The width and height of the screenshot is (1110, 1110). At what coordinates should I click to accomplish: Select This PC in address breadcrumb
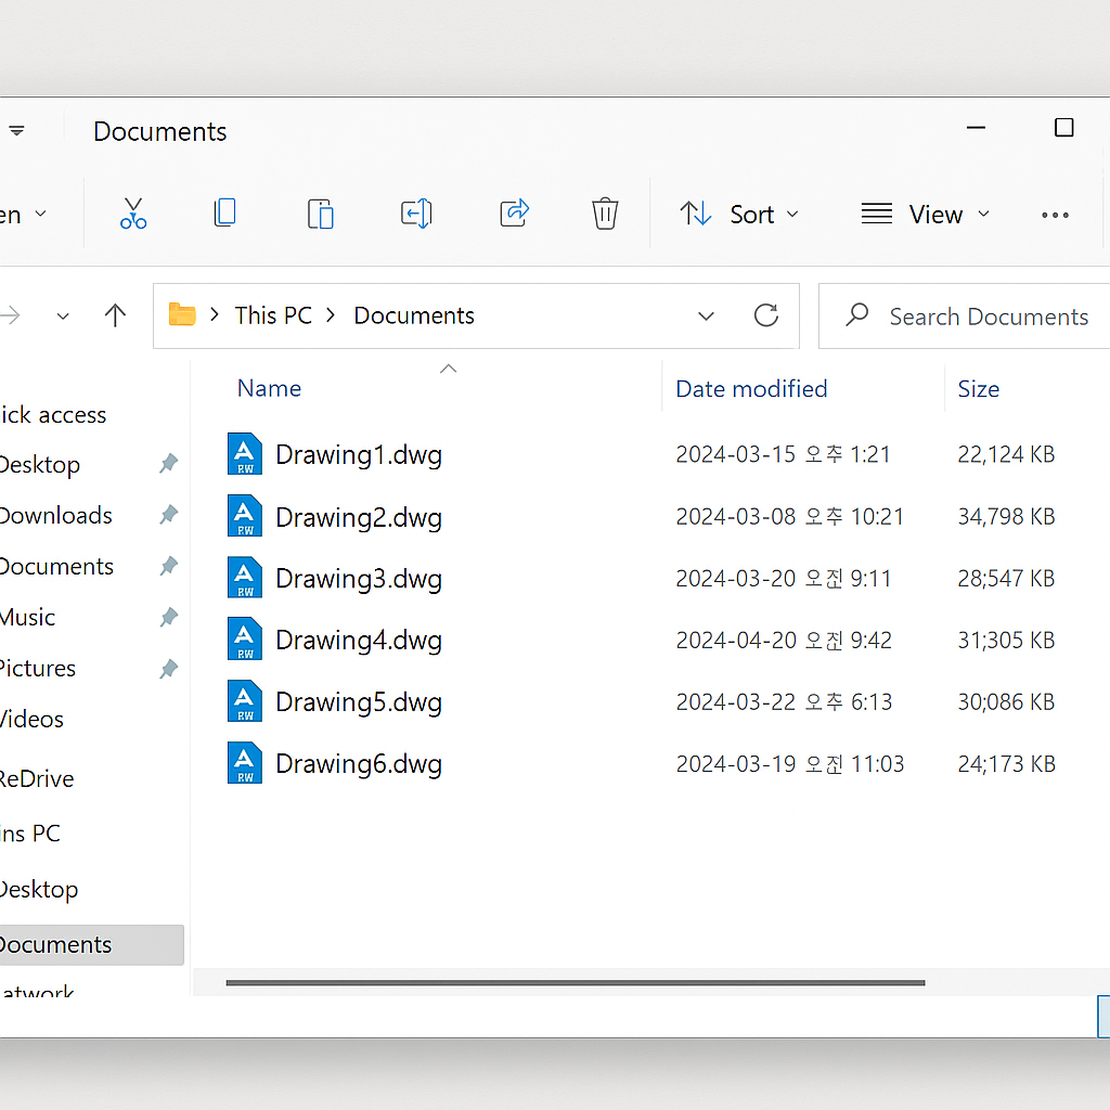point(273,316)
